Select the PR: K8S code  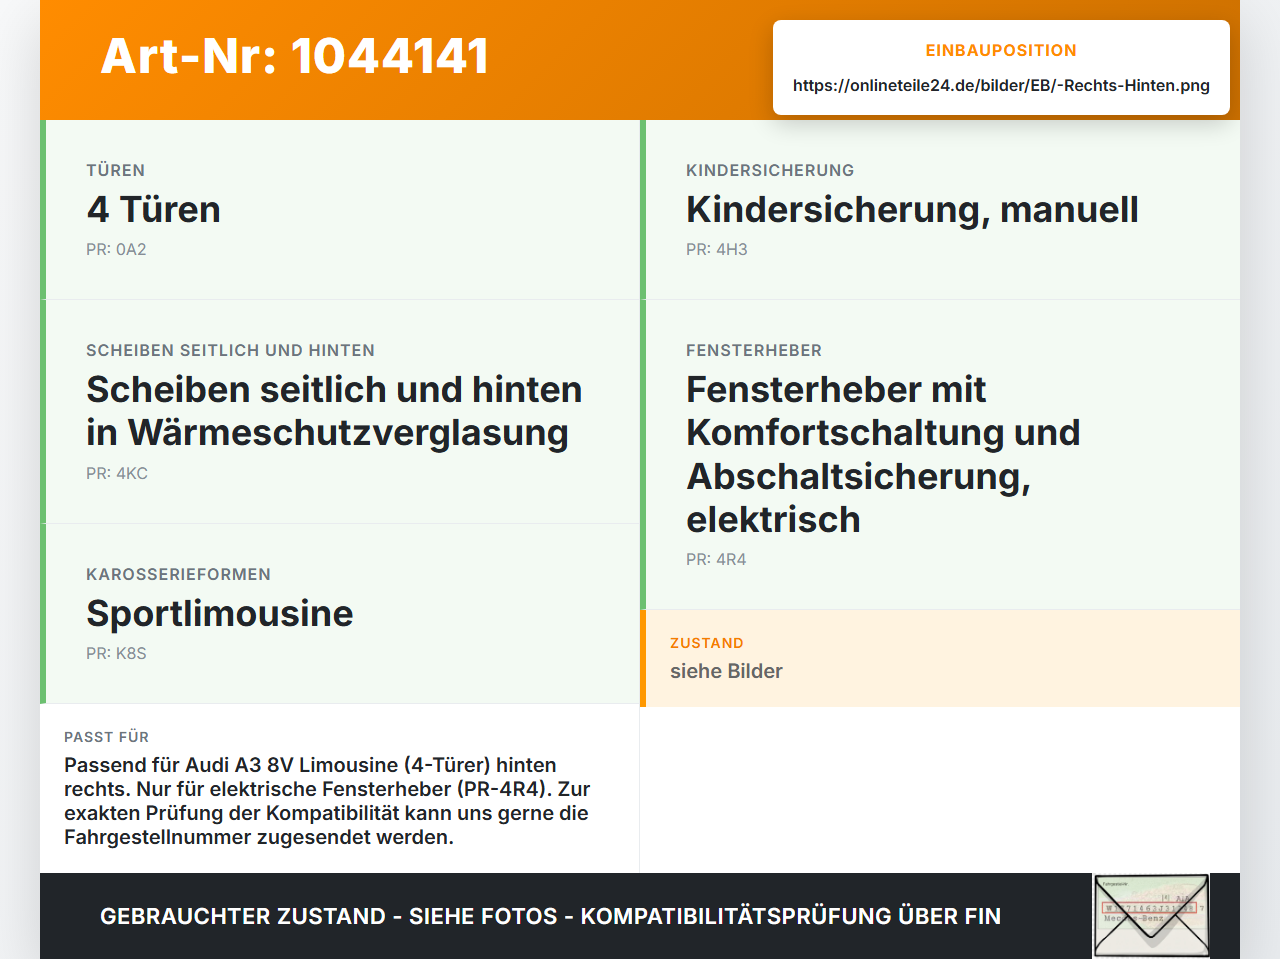116,654
